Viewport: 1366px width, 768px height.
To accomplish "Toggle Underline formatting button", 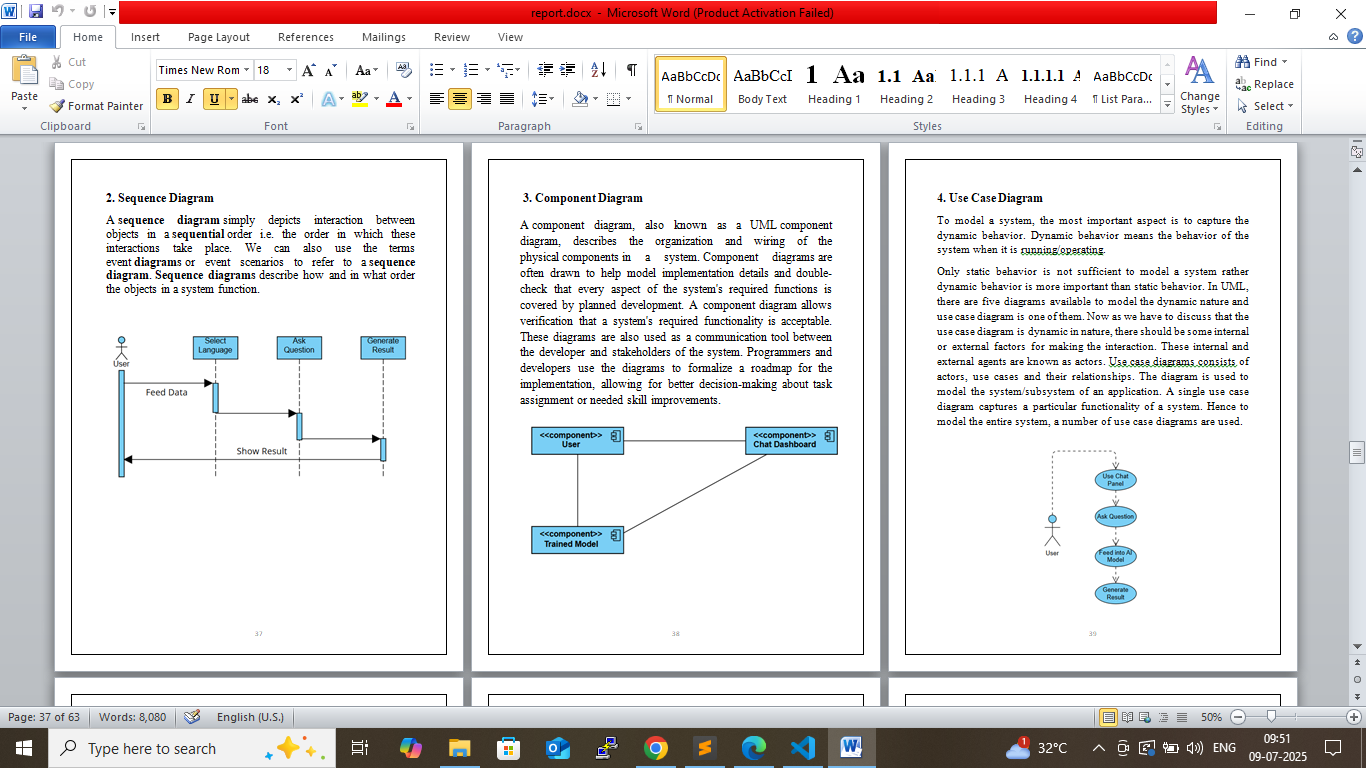I will 214,99.
